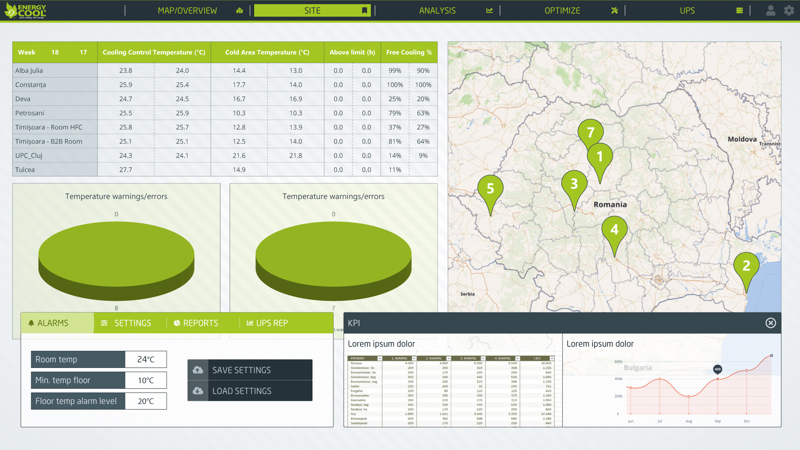Open the user profile icon
Screen dimensions: 800x450
coord(770,11)
